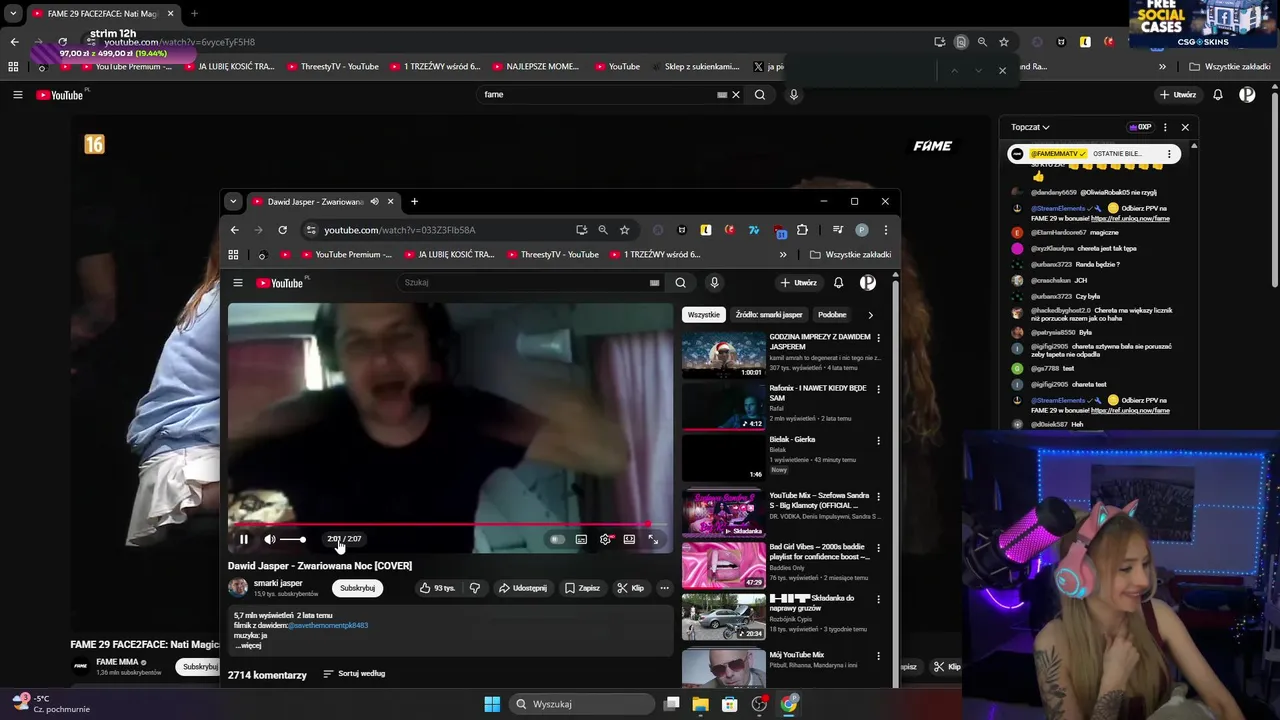Pause the Dawid Jasper video
Screen dimensions: 1280x720
(243, 539)
